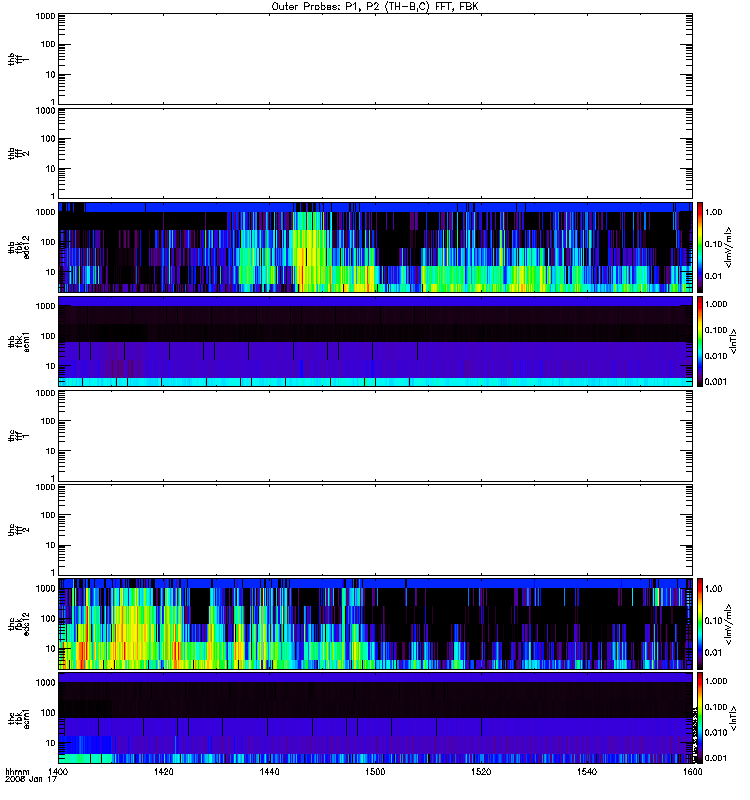Viewport: 750px width, 800px height.
Task: Click the 100 y-tick of thc fbk edc12 panel
Action: (48, 619)
